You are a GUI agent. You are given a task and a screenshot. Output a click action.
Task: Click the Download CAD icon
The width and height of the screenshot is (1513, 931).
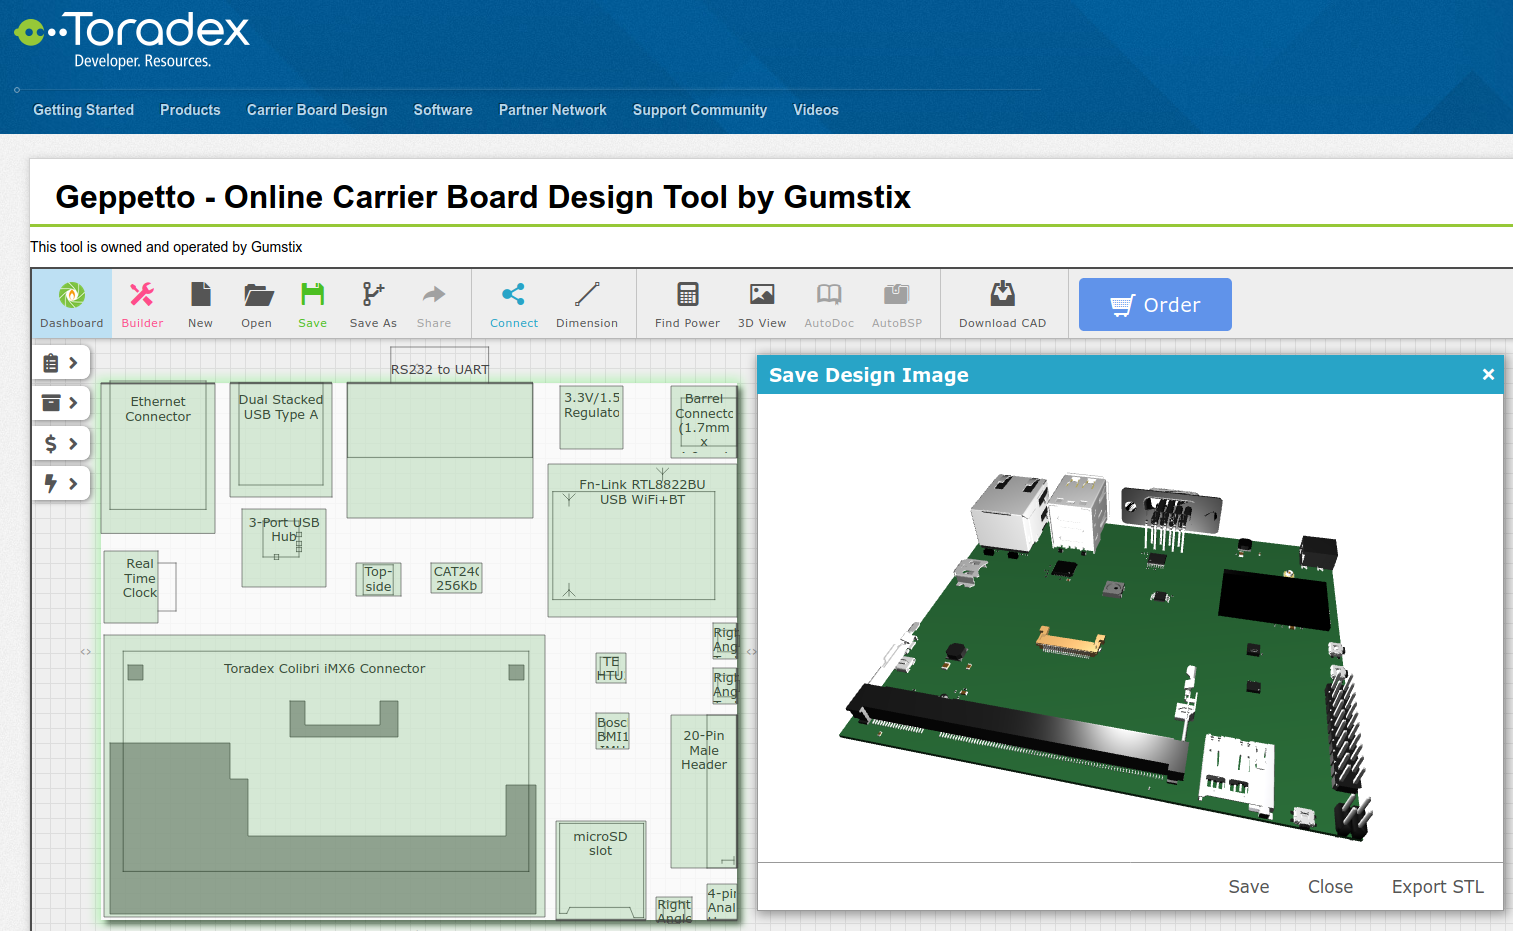click(x=1002, y=303)
